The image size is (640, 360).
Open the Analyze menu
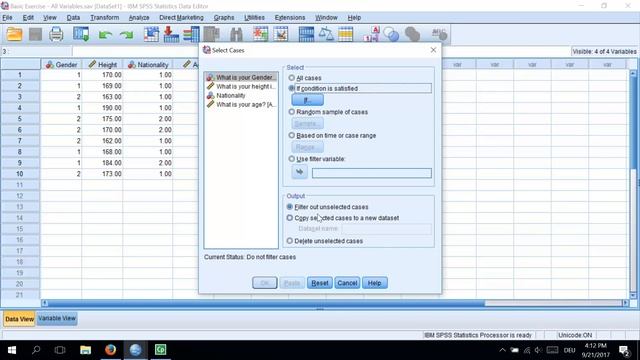139,18
